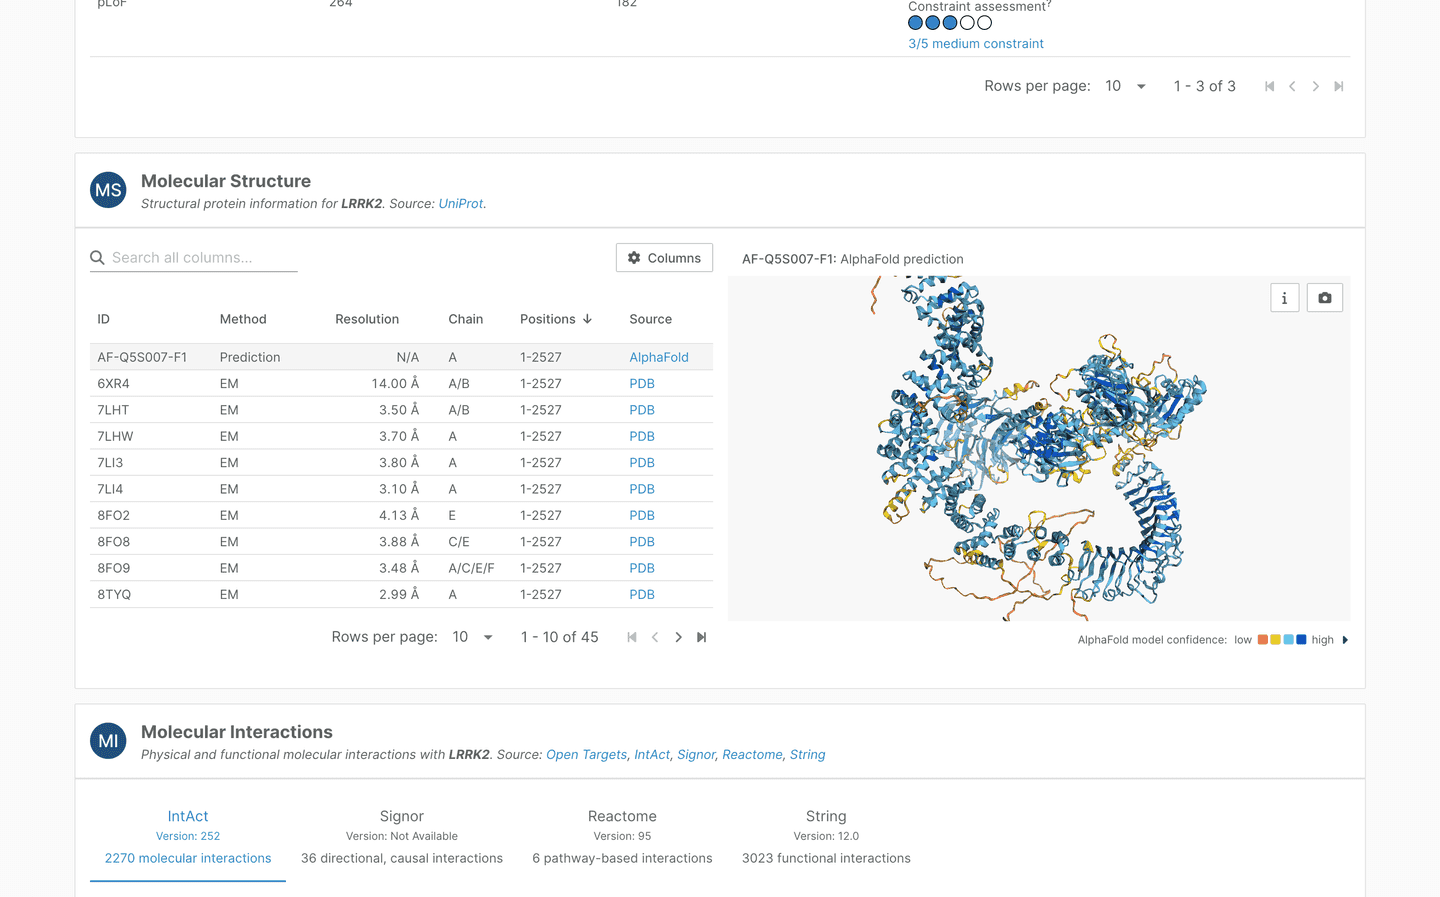Click the search magnifier icon in structure table
This screenshot has width=1440, height=897.
pyautogui.click(x=97, y=258)
